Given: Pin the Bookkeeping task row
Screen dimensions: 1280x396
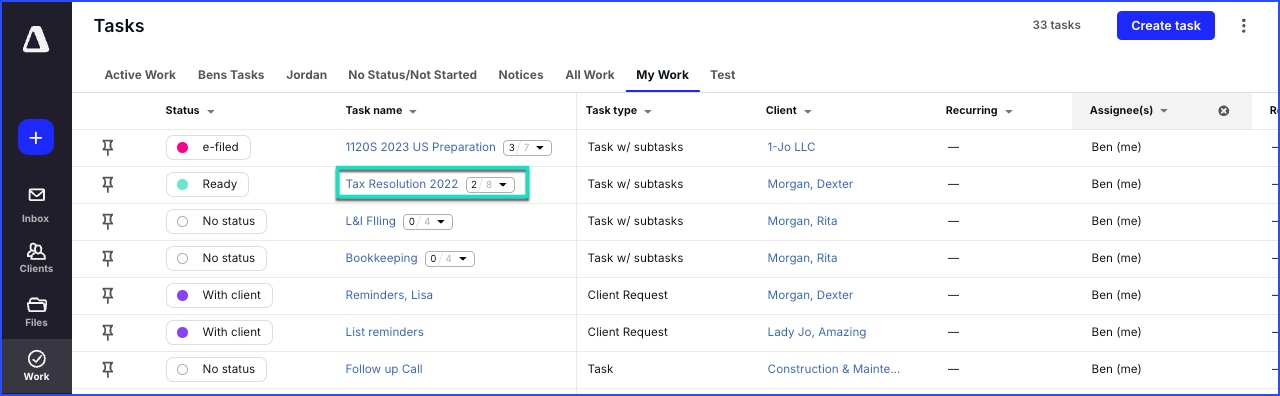Looking at the screenshot, I should coord(108,258).
